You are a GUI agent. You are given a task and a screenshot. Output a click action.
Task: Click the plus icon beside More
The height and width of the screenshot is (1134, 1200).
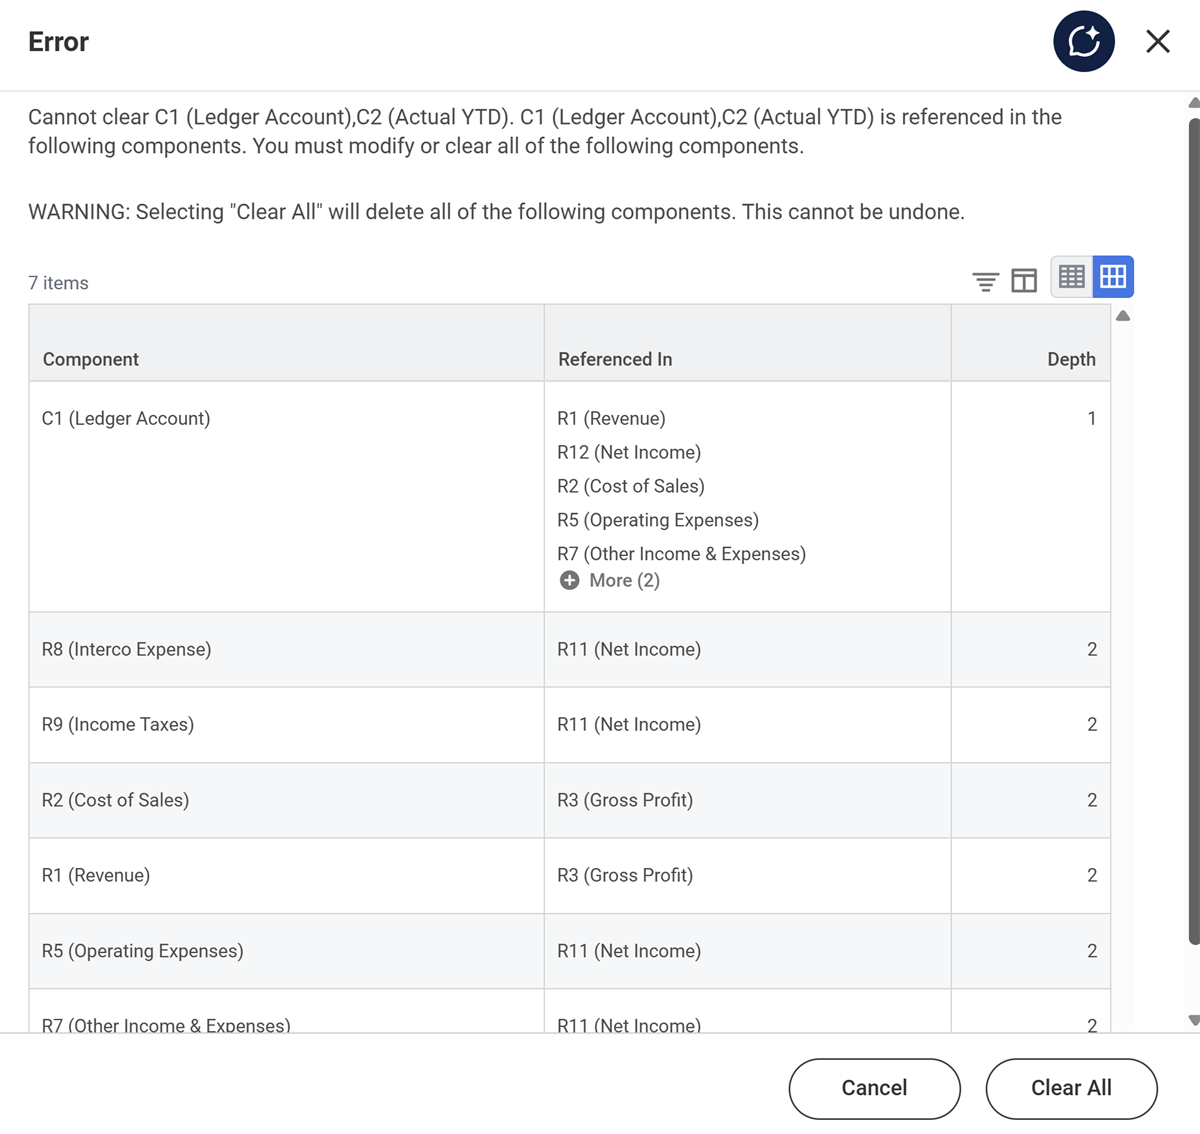569,581
